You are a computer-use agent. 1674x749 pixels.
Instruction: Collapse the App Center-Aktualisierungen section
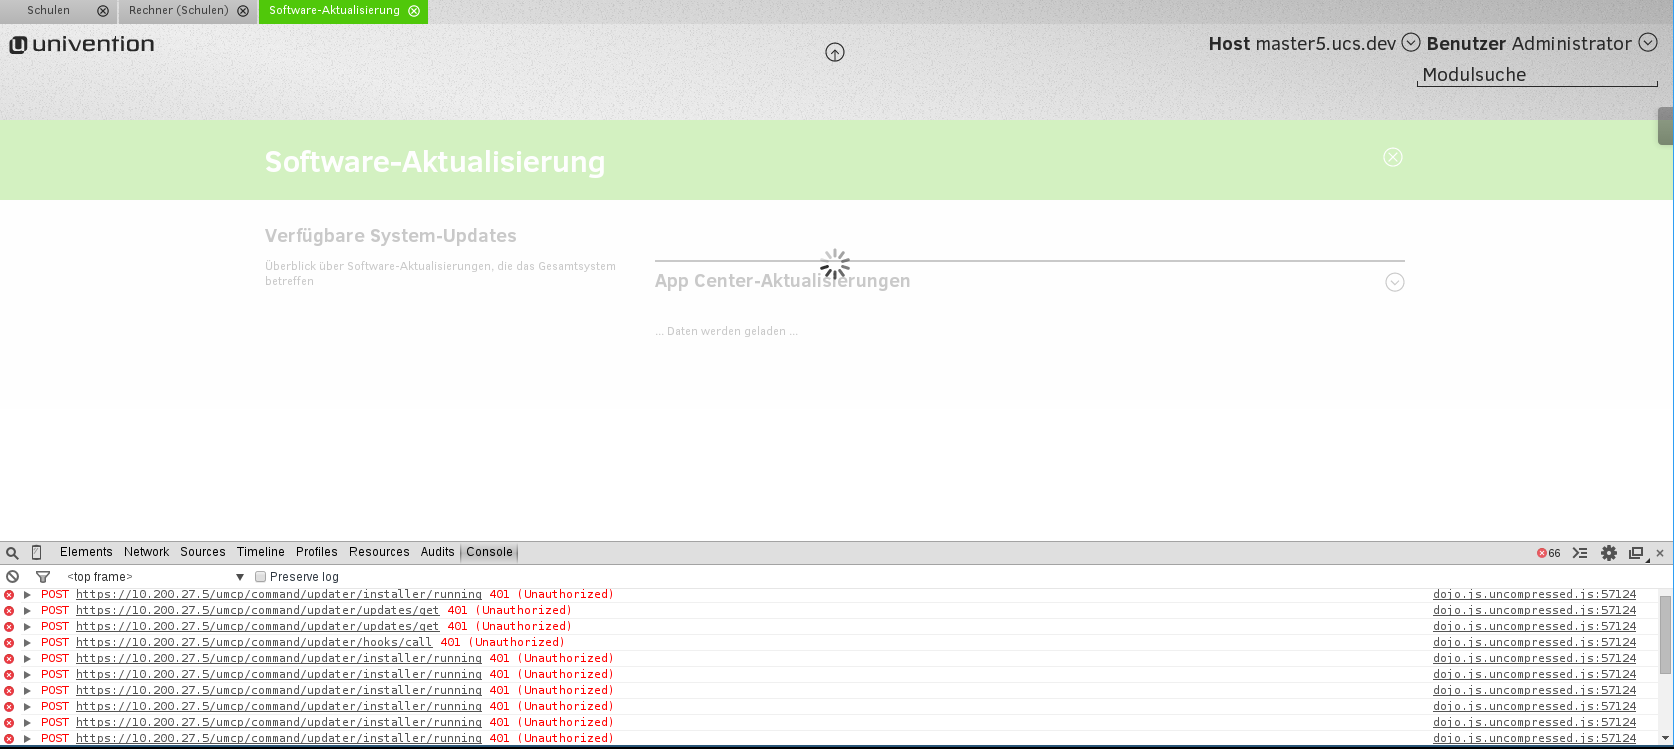coord(1395,282)
